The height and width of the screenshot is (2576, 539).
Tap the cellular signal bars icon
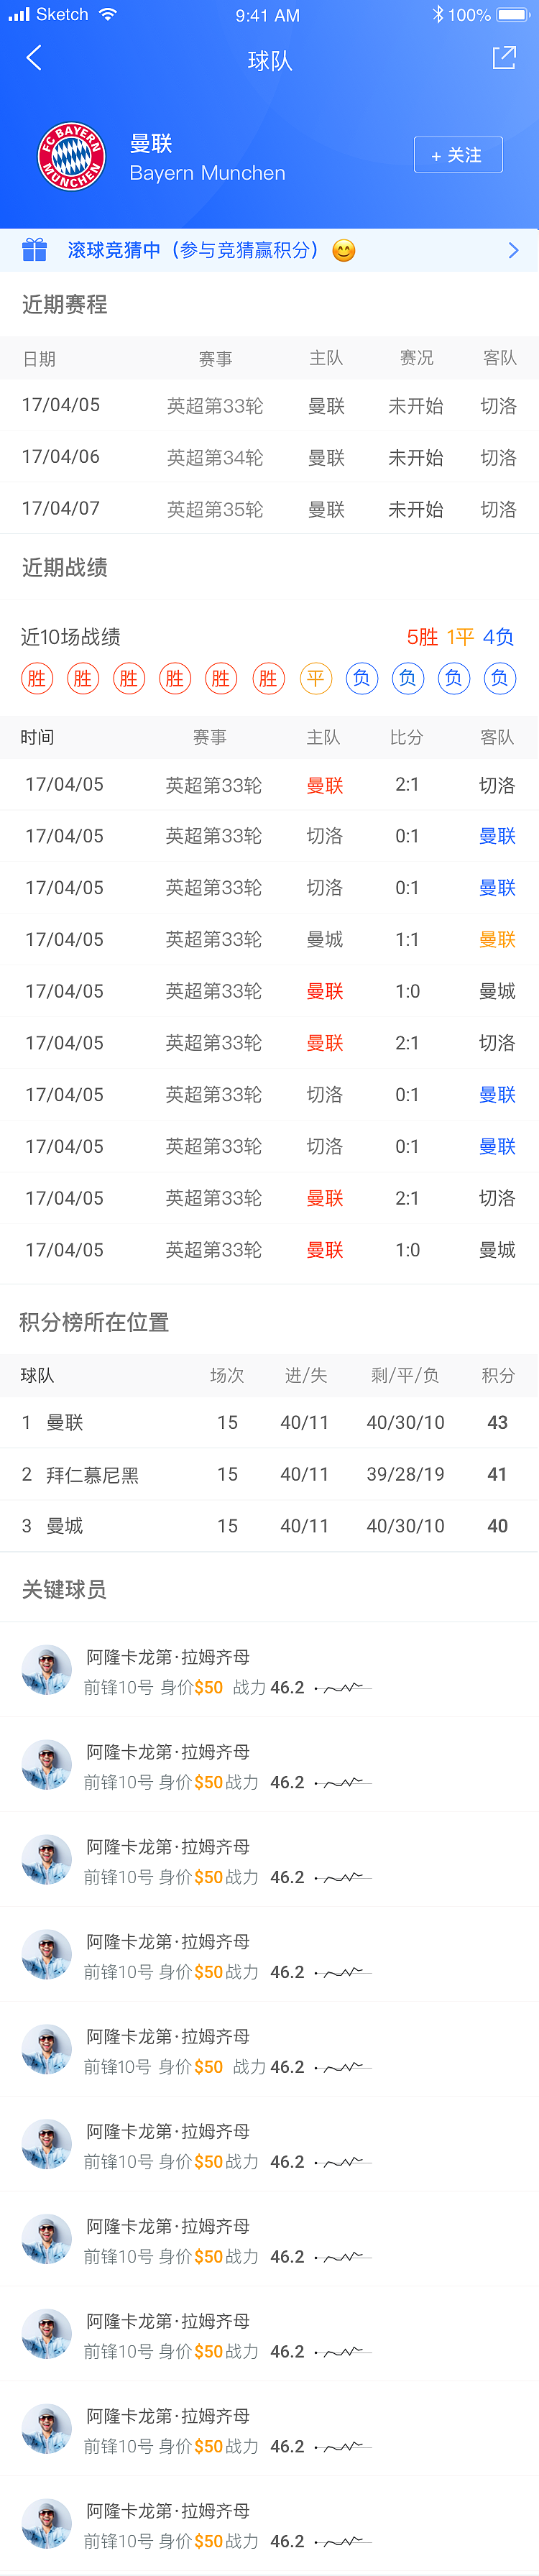pyautogui.click(x=19, y=15)
